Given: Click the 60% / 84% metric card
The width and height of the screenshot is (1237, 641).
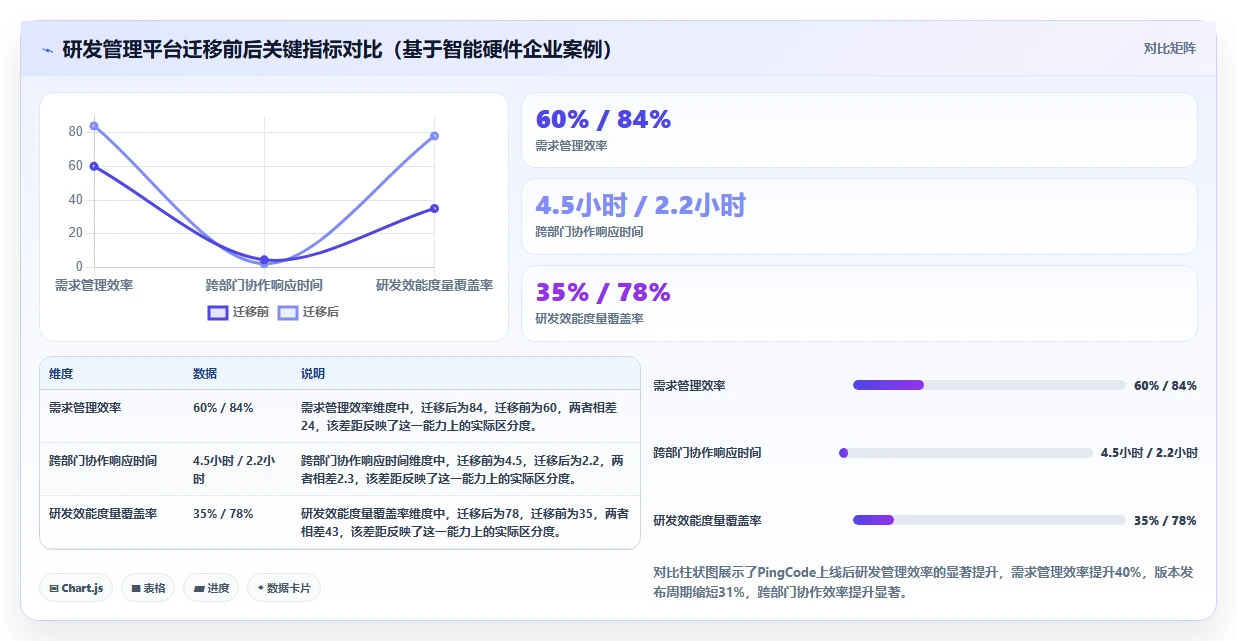Looking at the screenshot, I should pyautogui.click(x=859, y=130).
